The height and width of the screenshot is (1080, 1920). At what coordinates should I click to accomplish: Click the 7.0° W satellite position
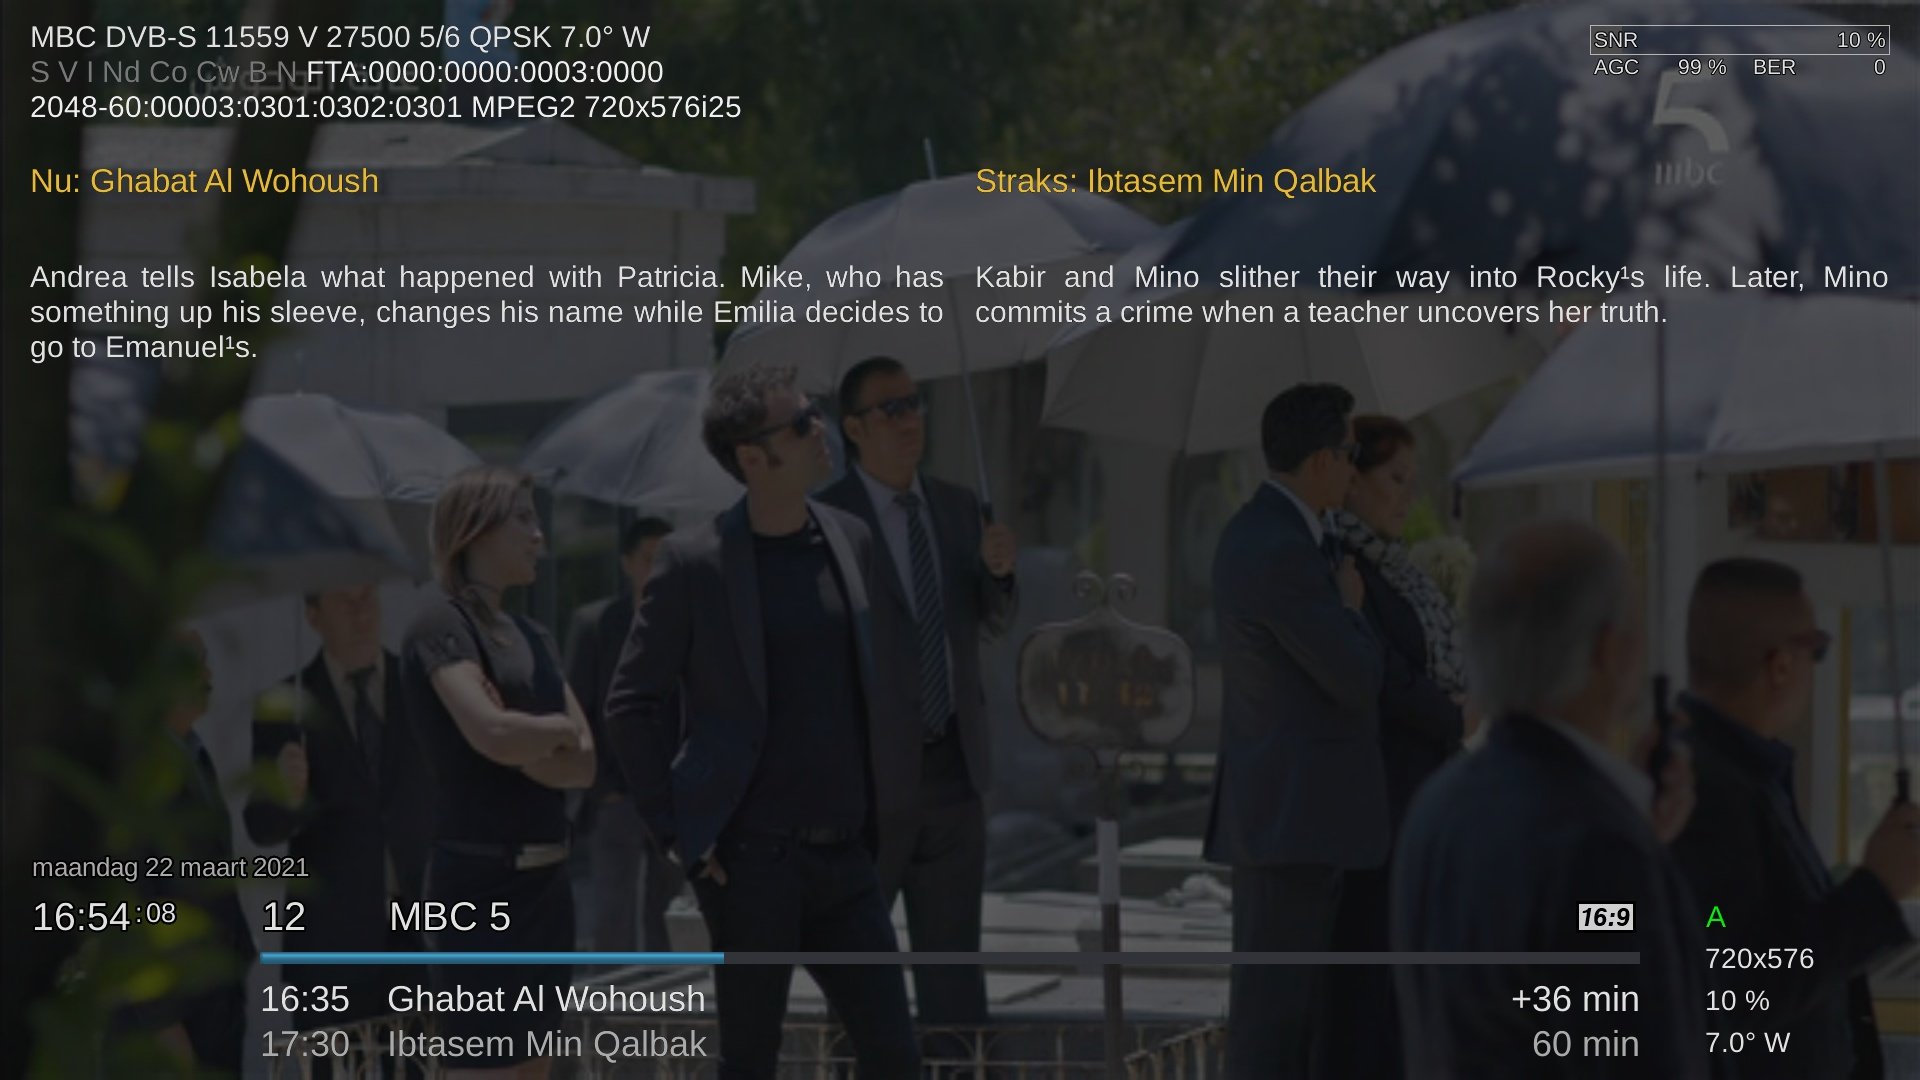coord(1747,1043)
